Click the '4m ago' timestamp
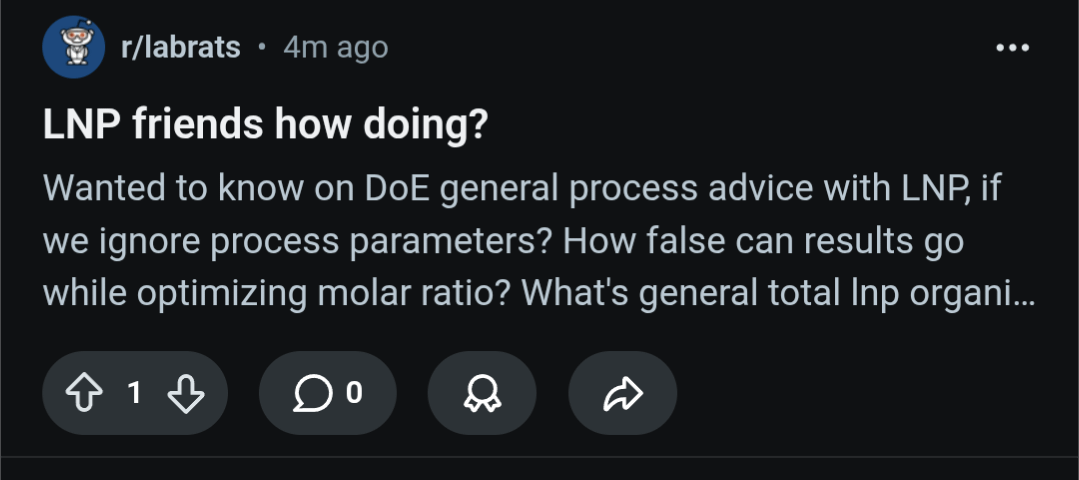The width and height of the screenshot is (1079, 480). pos(335,47)
